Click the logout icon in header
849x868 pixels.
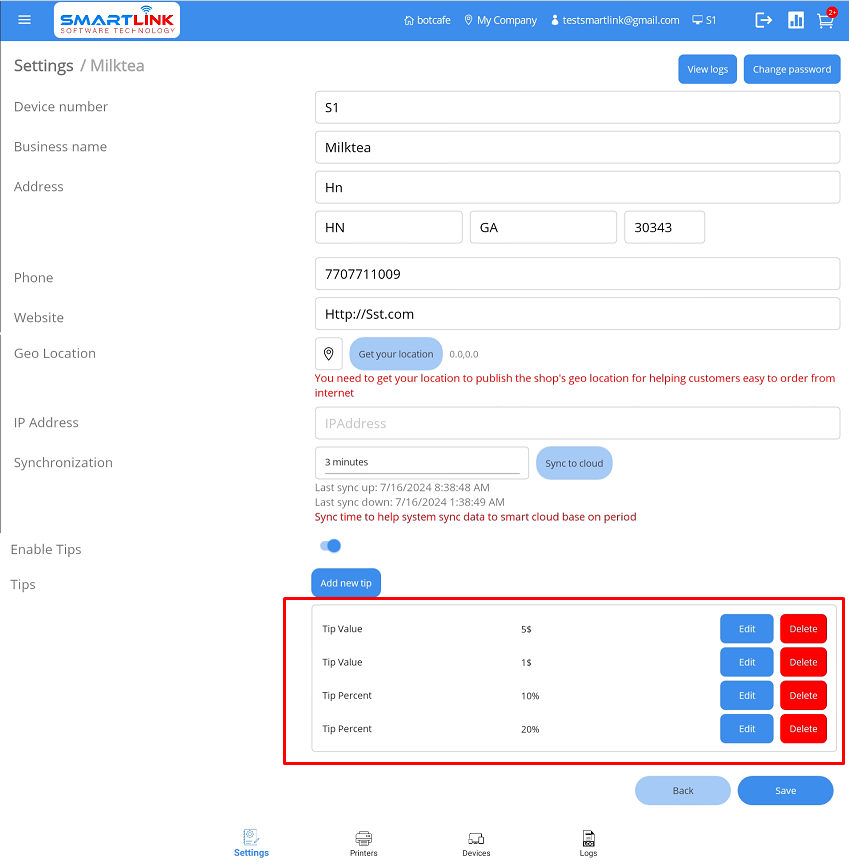pyautogui.click(x=764, y=20)
